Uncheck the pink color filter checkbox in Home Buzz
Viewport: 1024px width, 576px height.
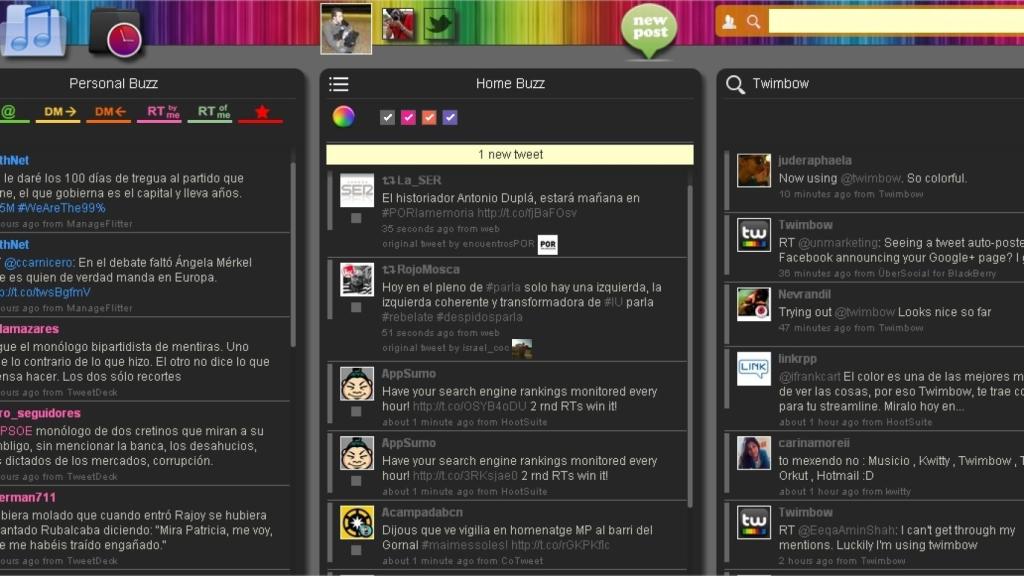pos(408,117)
